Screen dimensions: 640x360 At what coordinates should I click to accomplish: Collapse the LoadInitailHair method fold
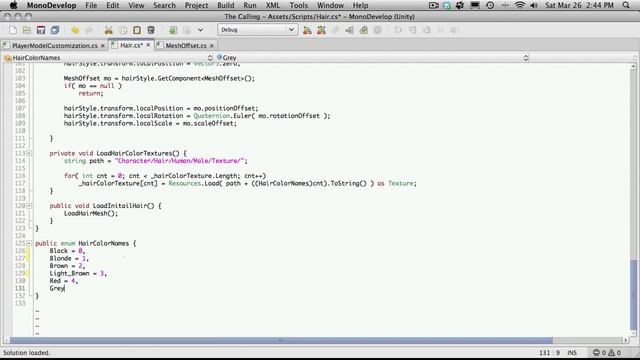click(29, 206)
